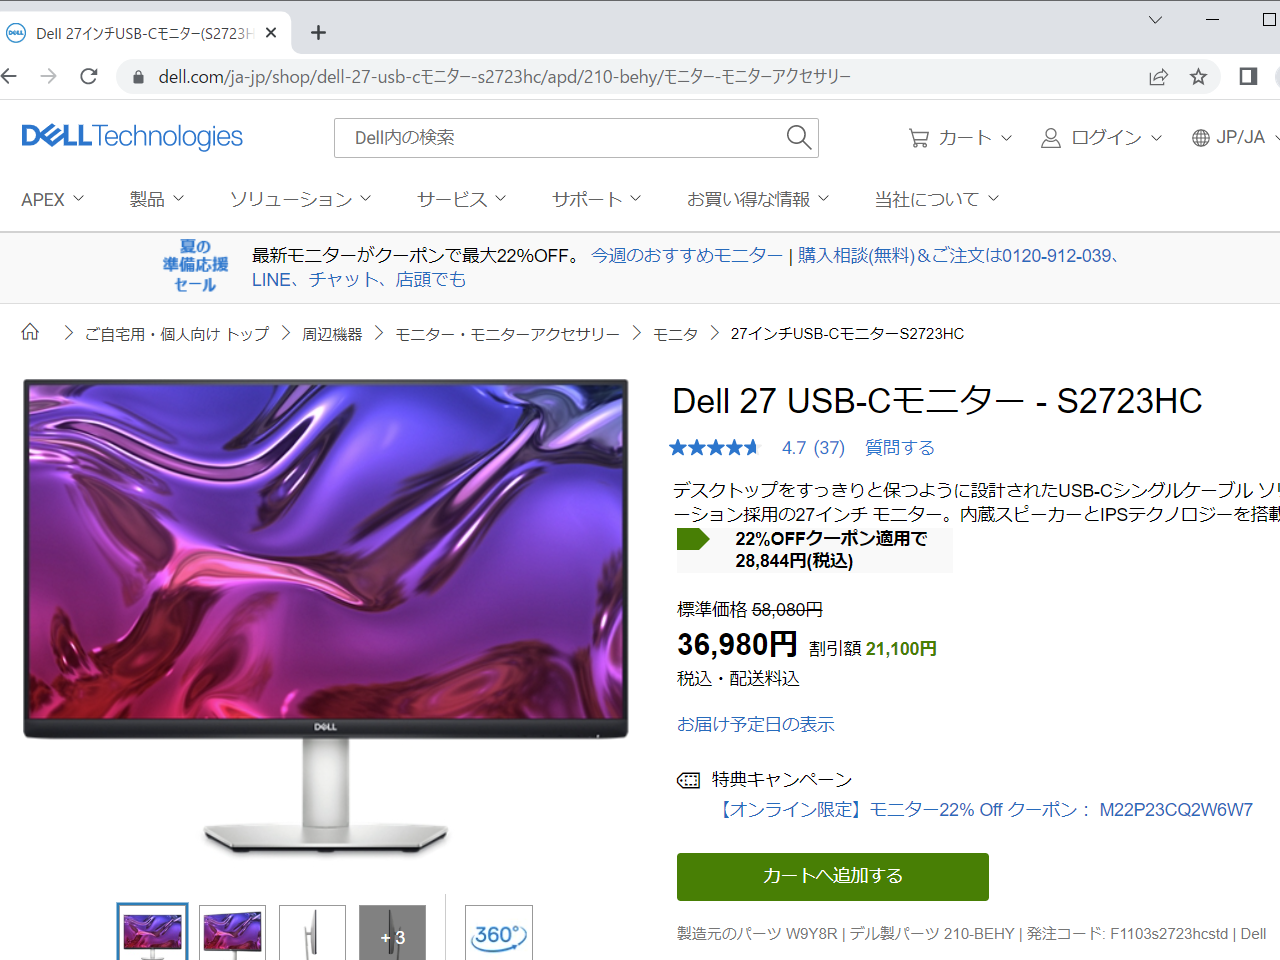Open the 4.7 (37) reviews link
1280x960 pixels.
pyautogui.click(x=813, y=448)
